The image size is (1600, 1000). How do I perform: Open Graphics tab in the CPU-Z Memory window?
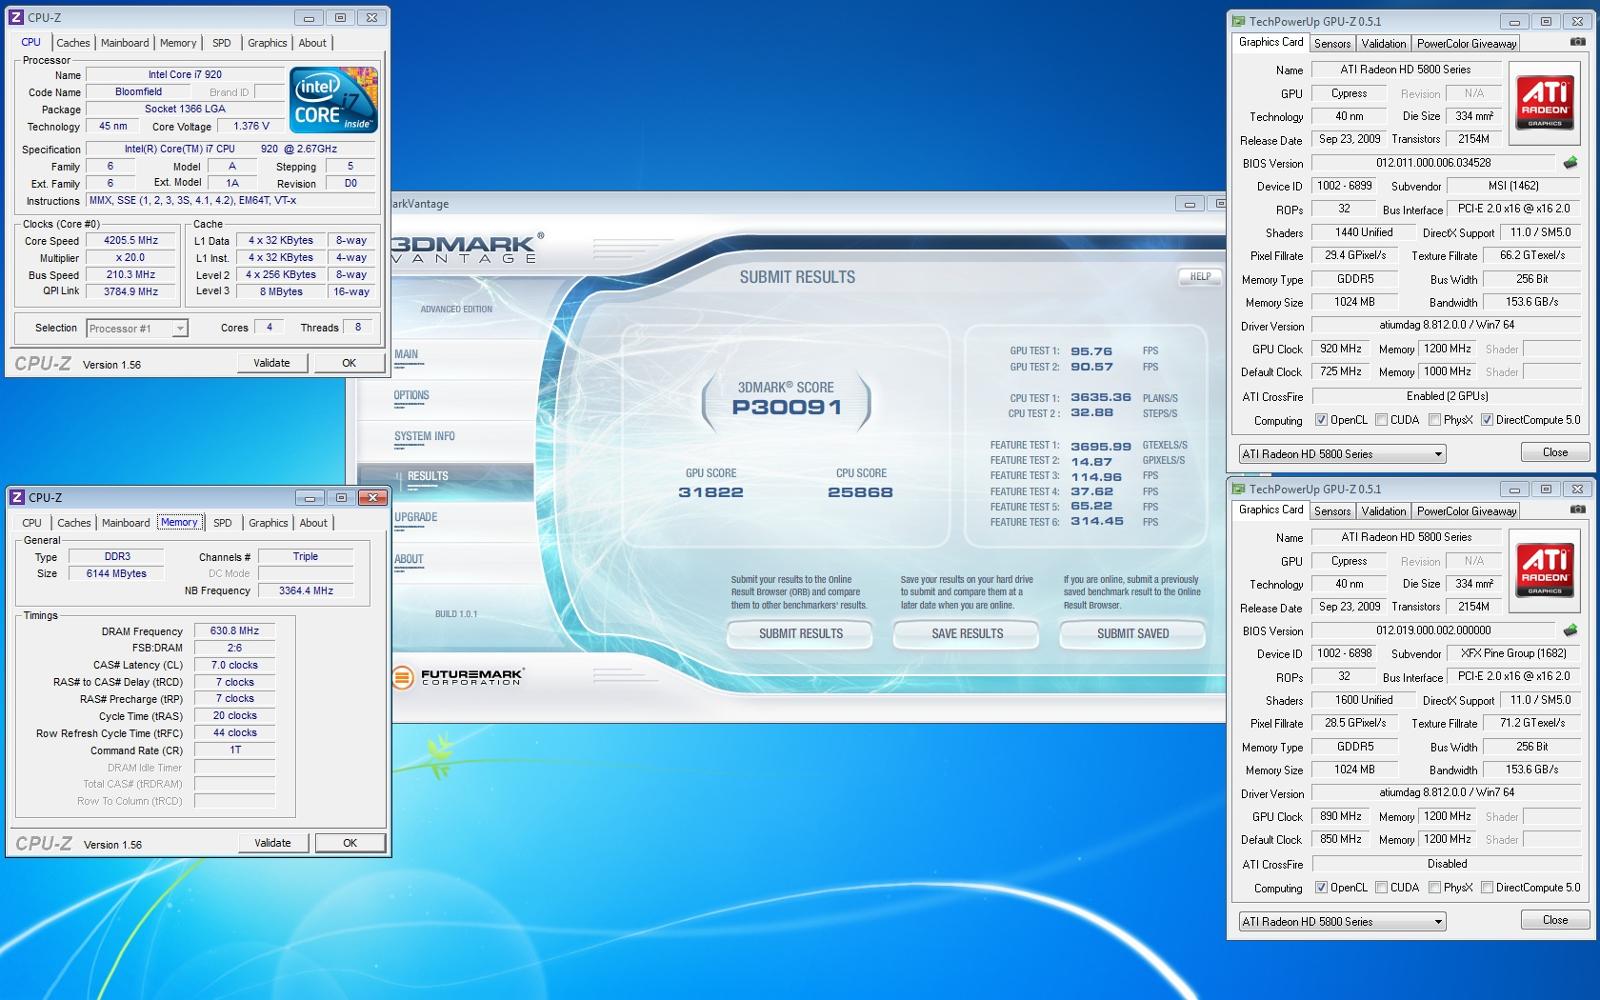[x=268, y=523]
